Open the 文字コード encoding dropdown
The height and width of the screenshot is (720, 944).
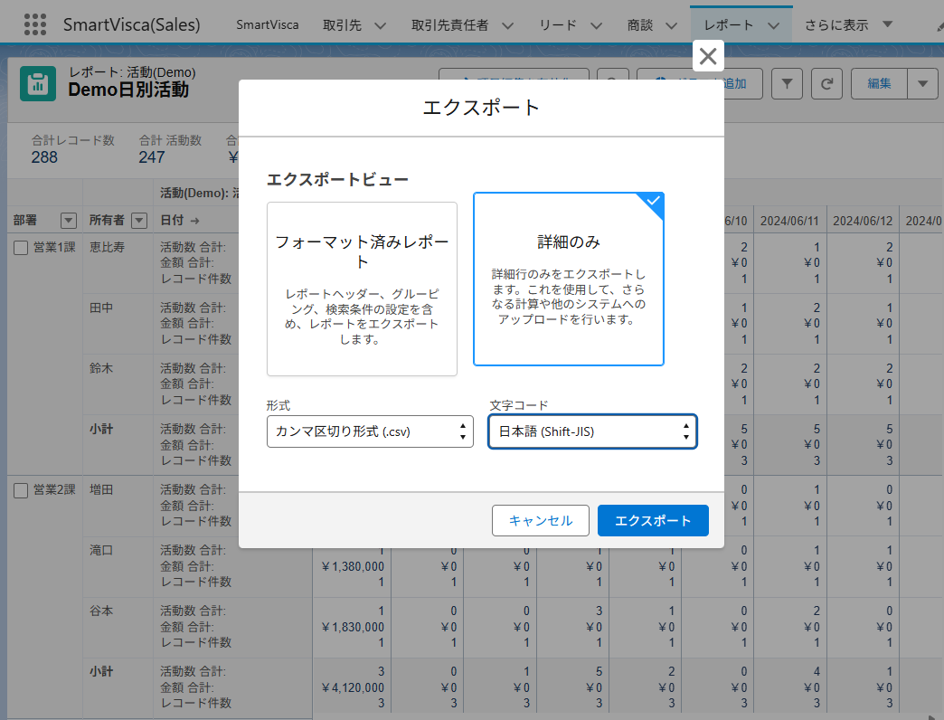[x=592, y=432]
